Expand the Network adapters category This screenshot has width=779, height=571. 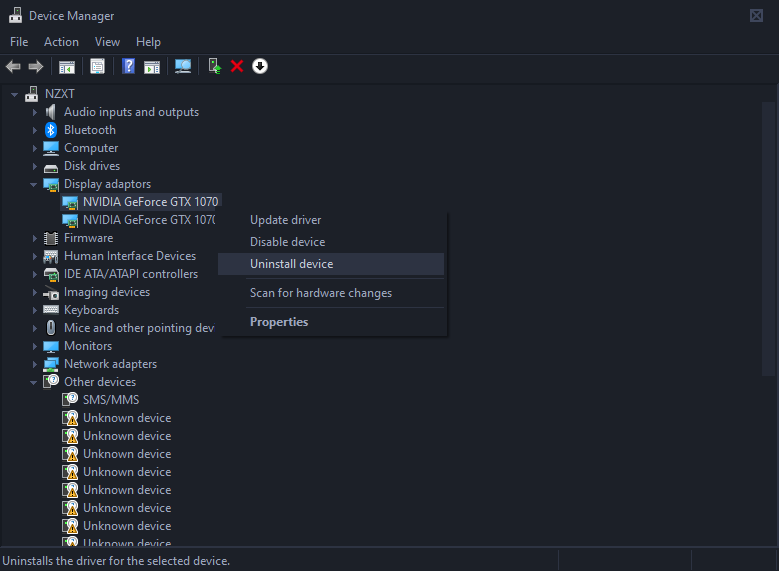pos(34,364)
